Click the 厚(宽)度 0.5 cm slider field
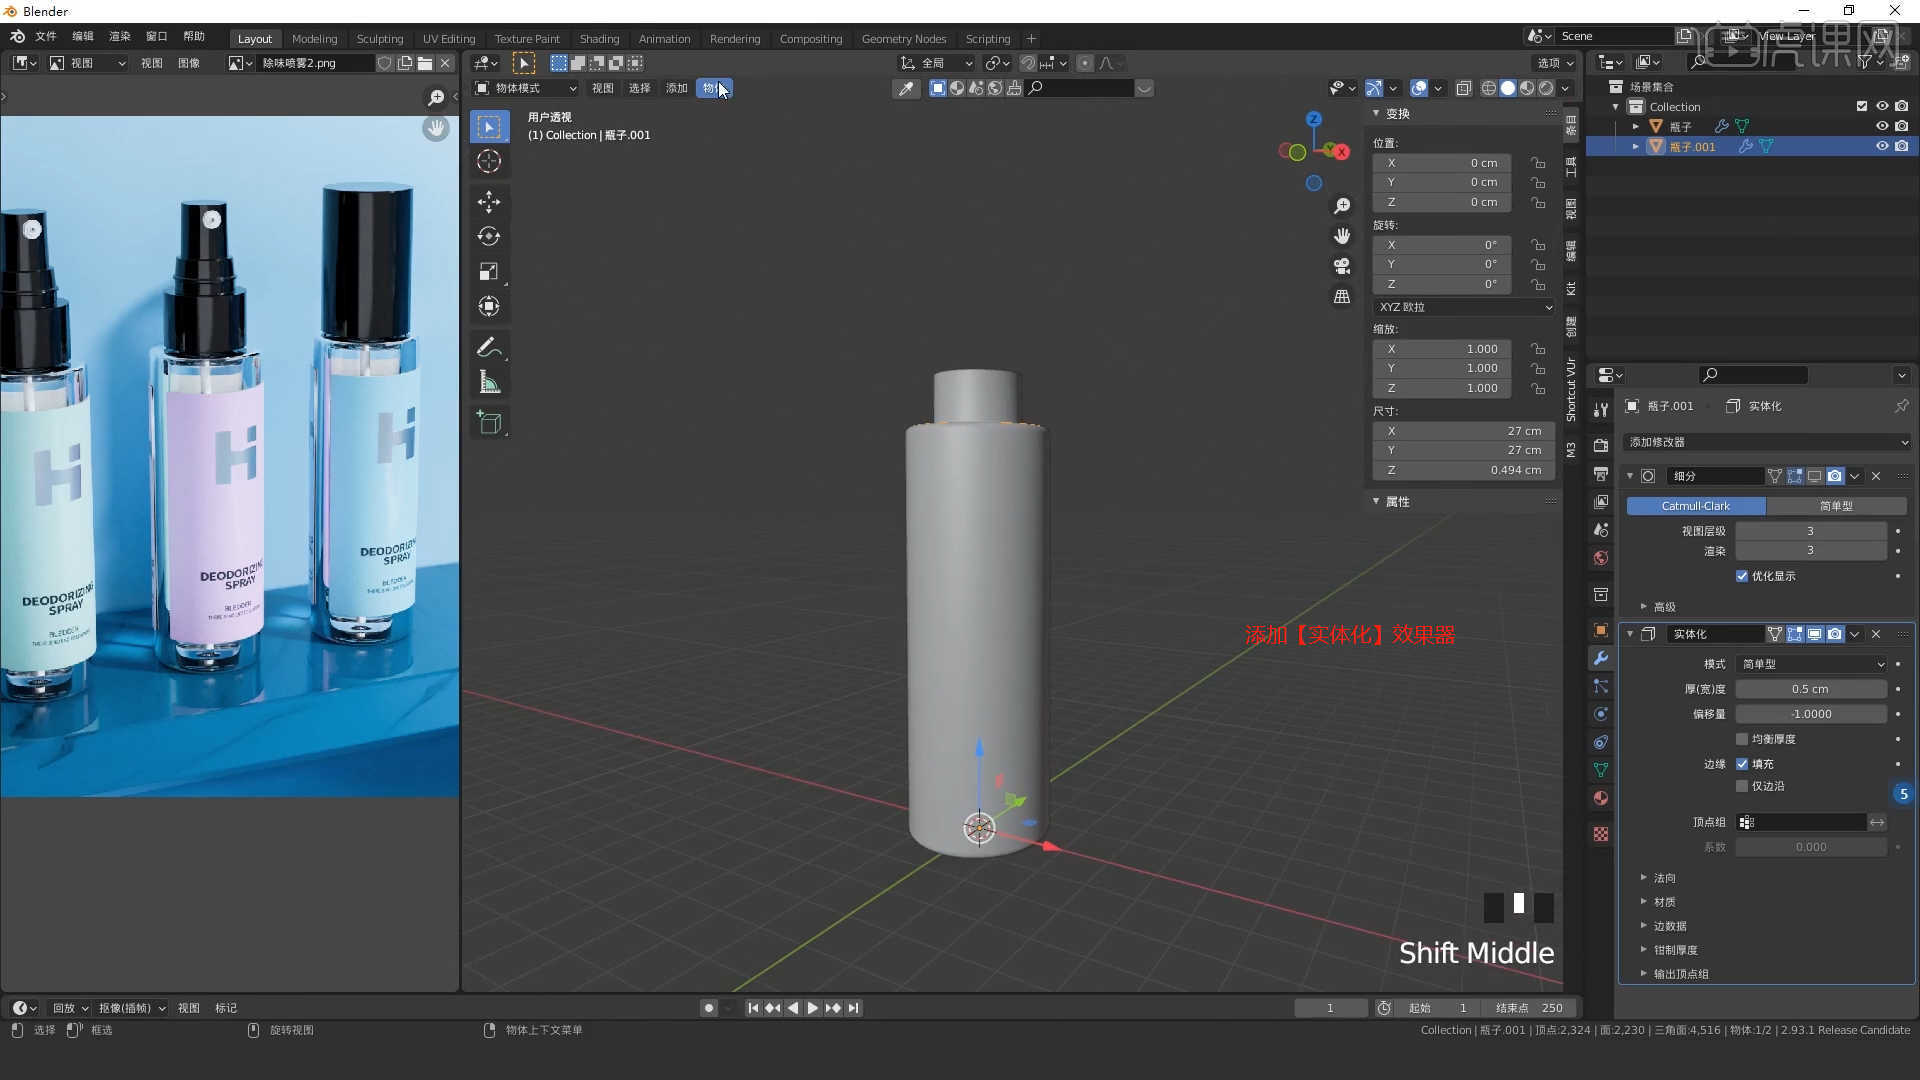The height and width of the screenshot is (1080, 1920). (1810, 689)
